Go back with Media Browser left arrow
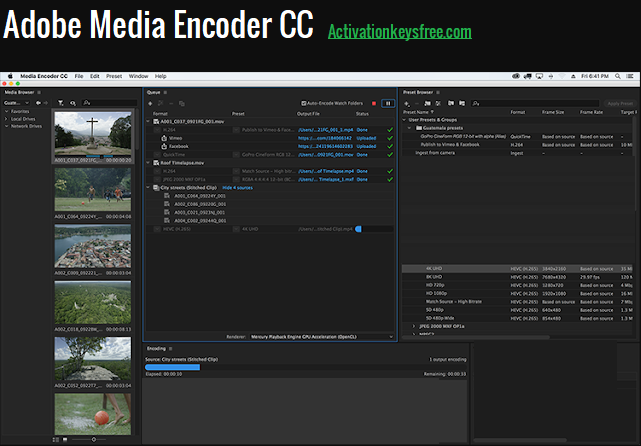Image resolution: width=641 pixels, height=446 pixels. (38, 103)
